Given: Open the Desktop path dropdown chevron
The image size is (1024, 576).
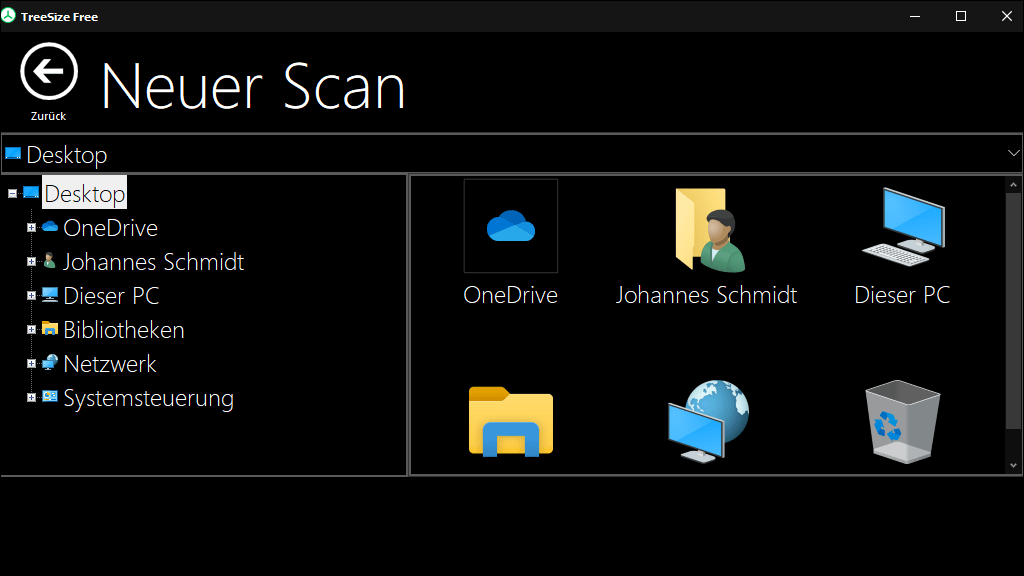Looking at the screenshot, I should [x=1013, y=153].
